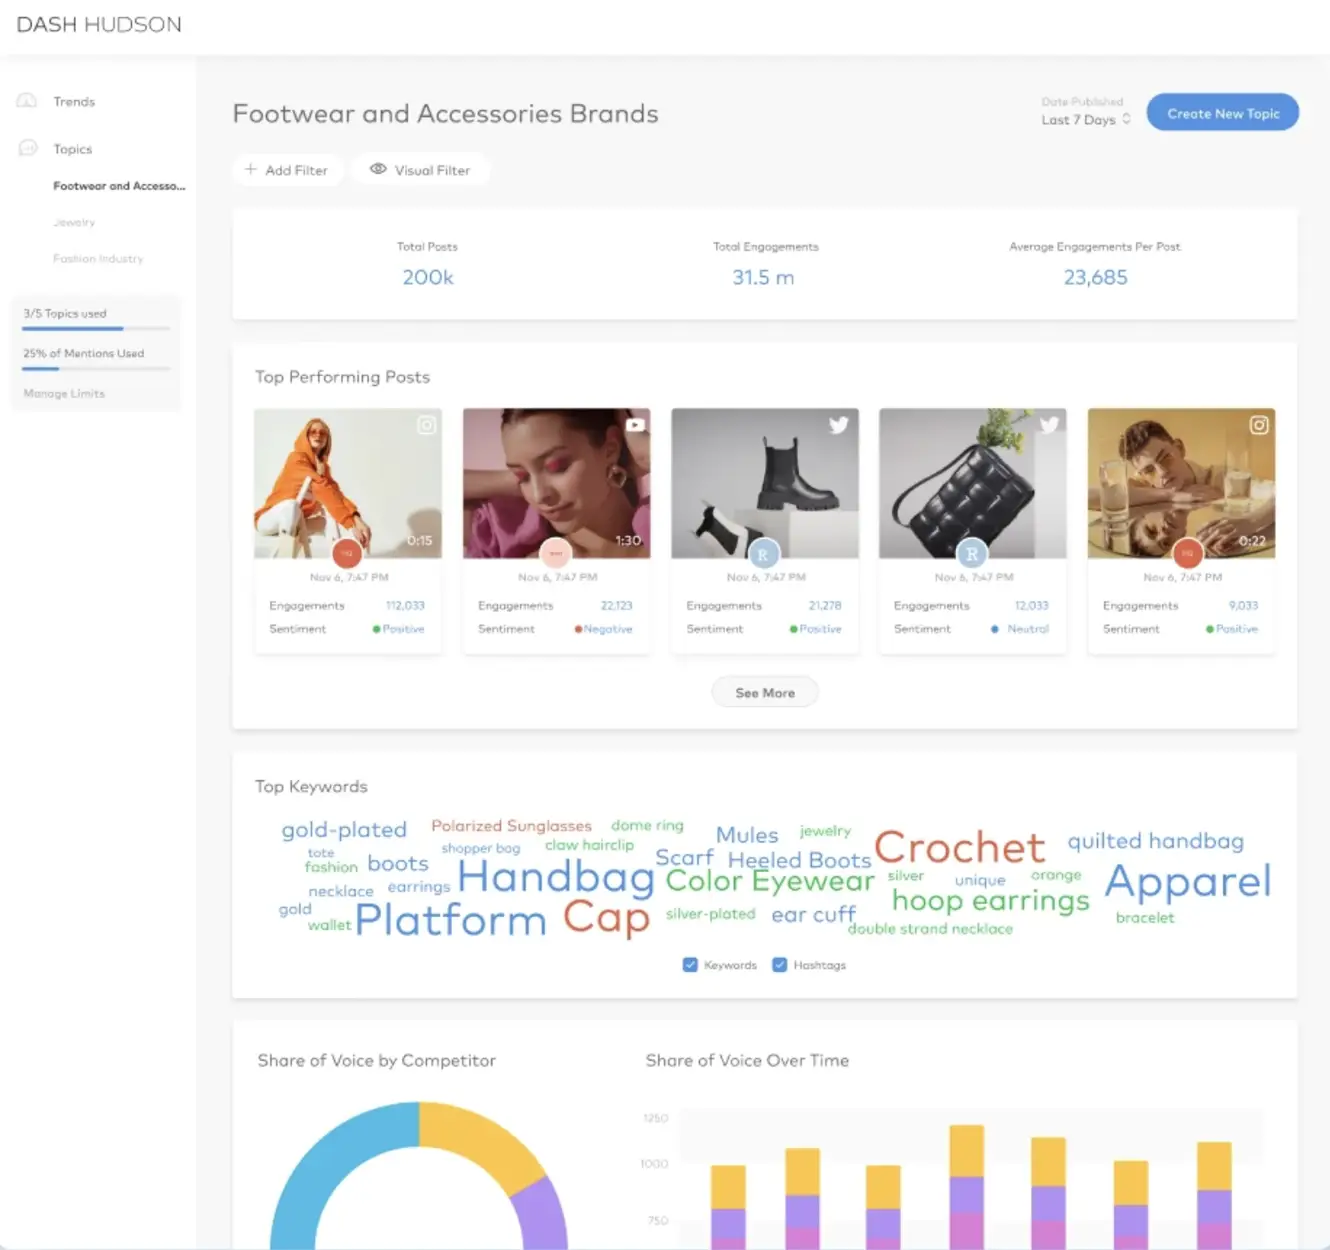
Task: Open the orange jacket post thumbnail
Action: pos(348,482)
